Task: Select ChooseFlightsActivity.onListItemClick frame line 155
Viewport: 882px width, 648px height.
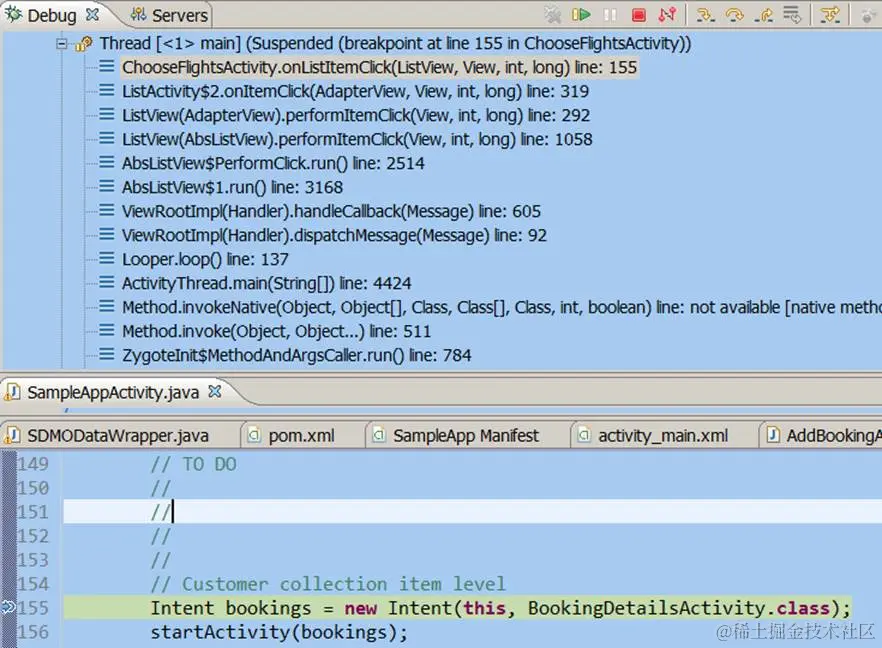Action: (x=379, y=68)
